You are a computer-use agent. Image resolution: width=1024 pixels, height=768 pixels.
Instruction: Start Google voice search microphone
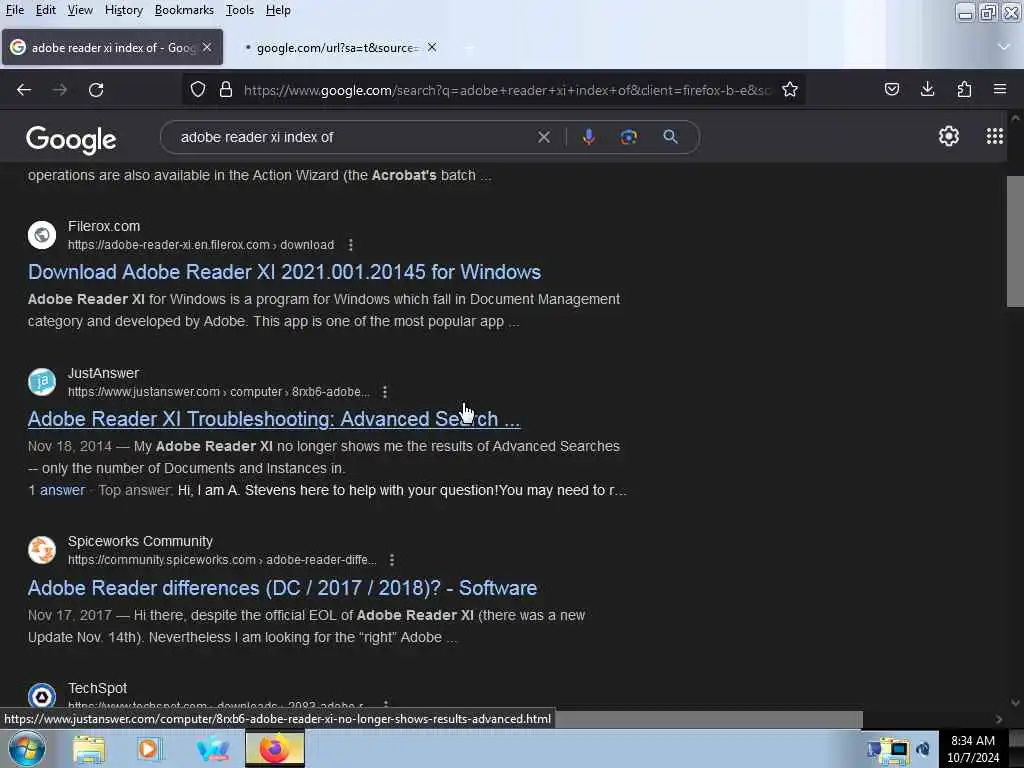pos(588,137)
